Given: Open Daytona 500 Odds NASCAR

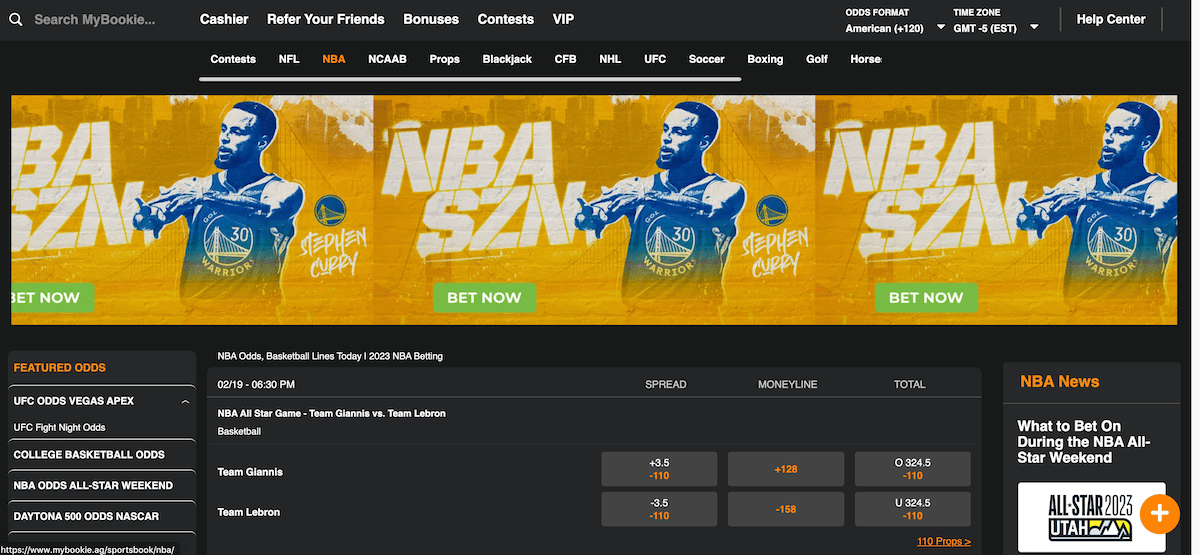Looking at the screenshot, I should click(x=86, y=517).
